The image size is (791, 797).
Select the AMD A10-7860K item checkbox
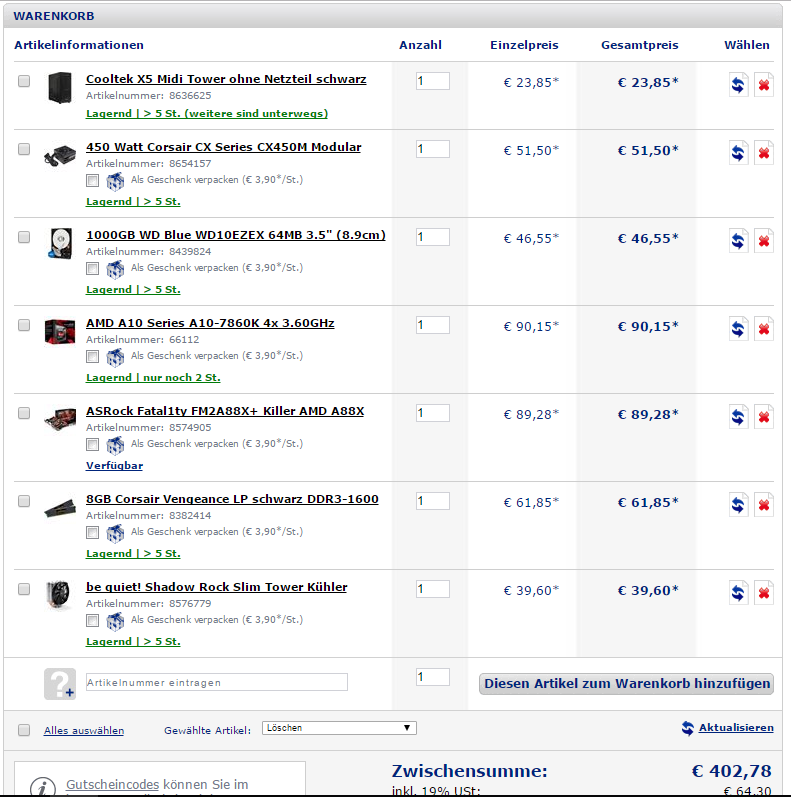24,325
